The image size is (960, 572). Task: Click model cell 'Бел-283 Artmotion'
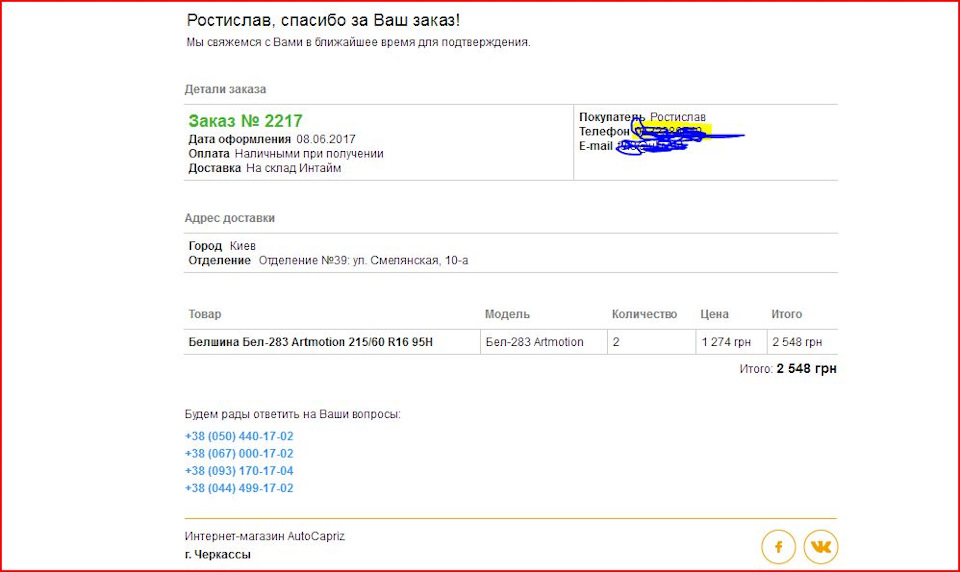(534, 342)
